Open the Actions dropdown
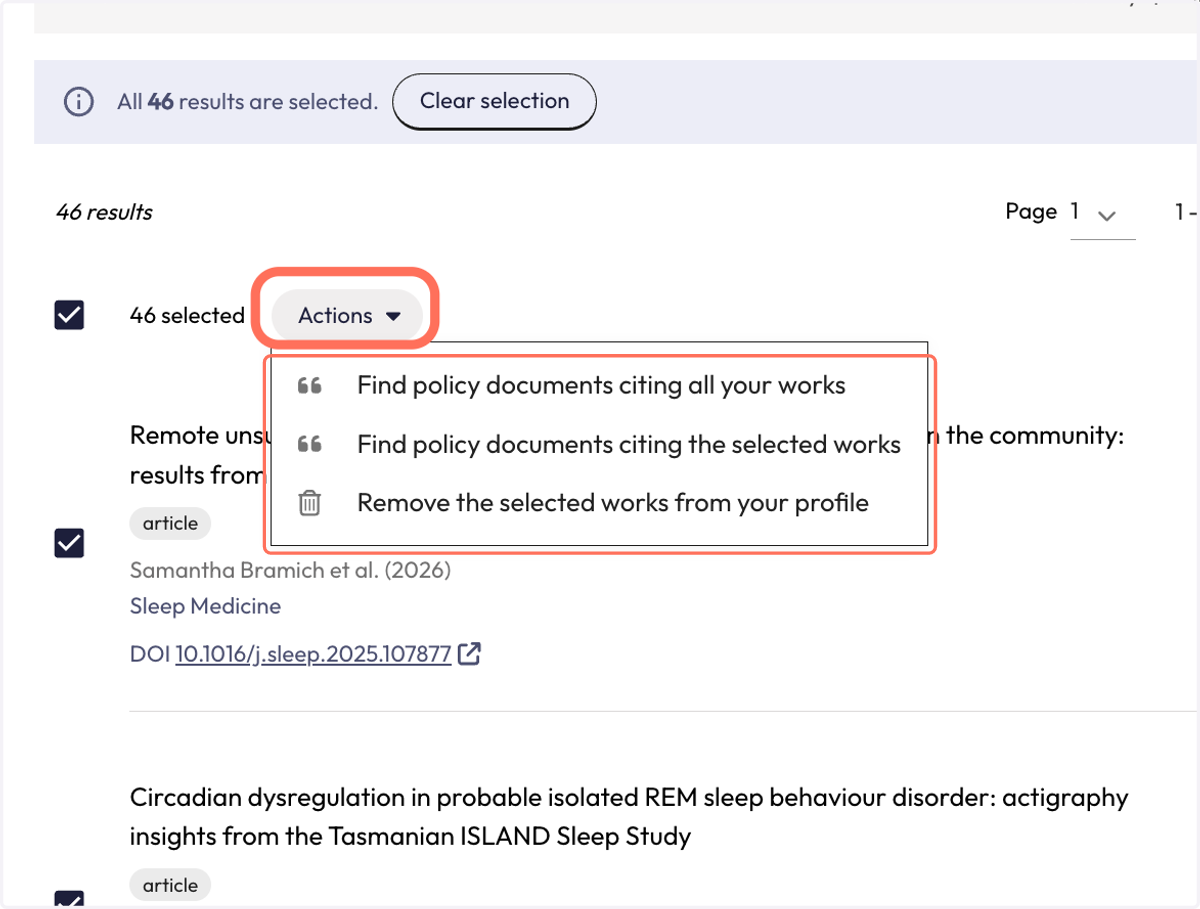1200x909 pixels. [349, 315]
